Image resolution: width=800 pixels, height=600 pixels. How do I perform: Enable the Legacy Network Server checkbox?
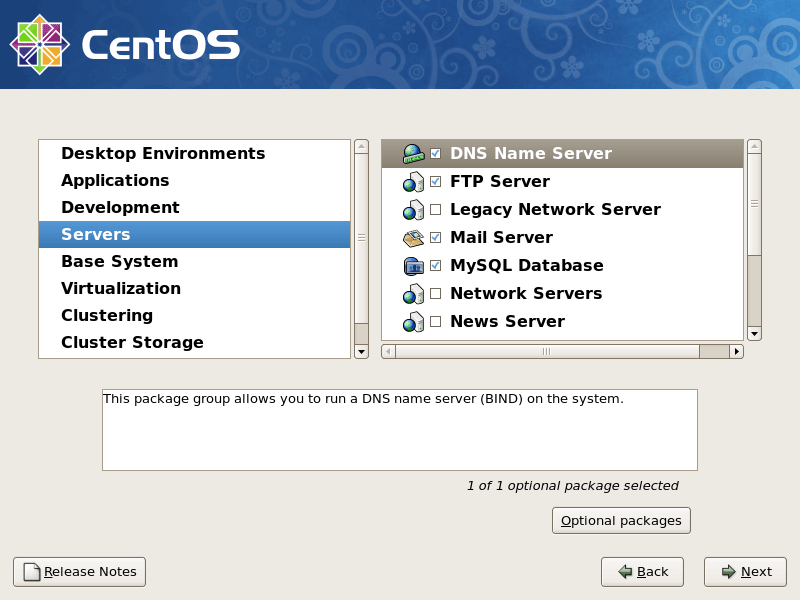point(436,210)
